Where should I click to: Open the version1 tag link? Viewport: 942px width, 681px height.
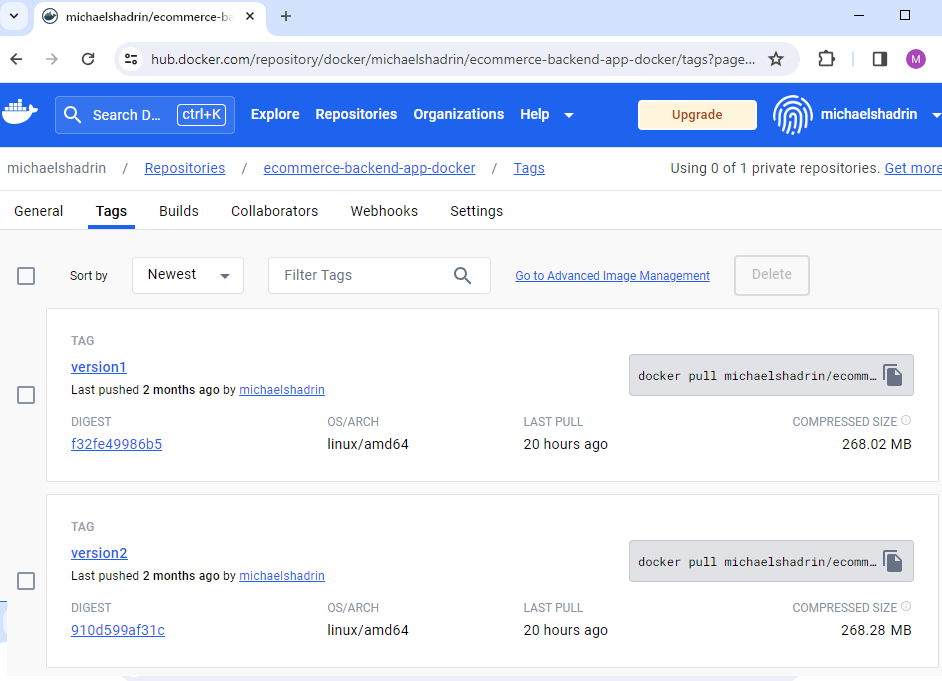(x=99, y=367)
